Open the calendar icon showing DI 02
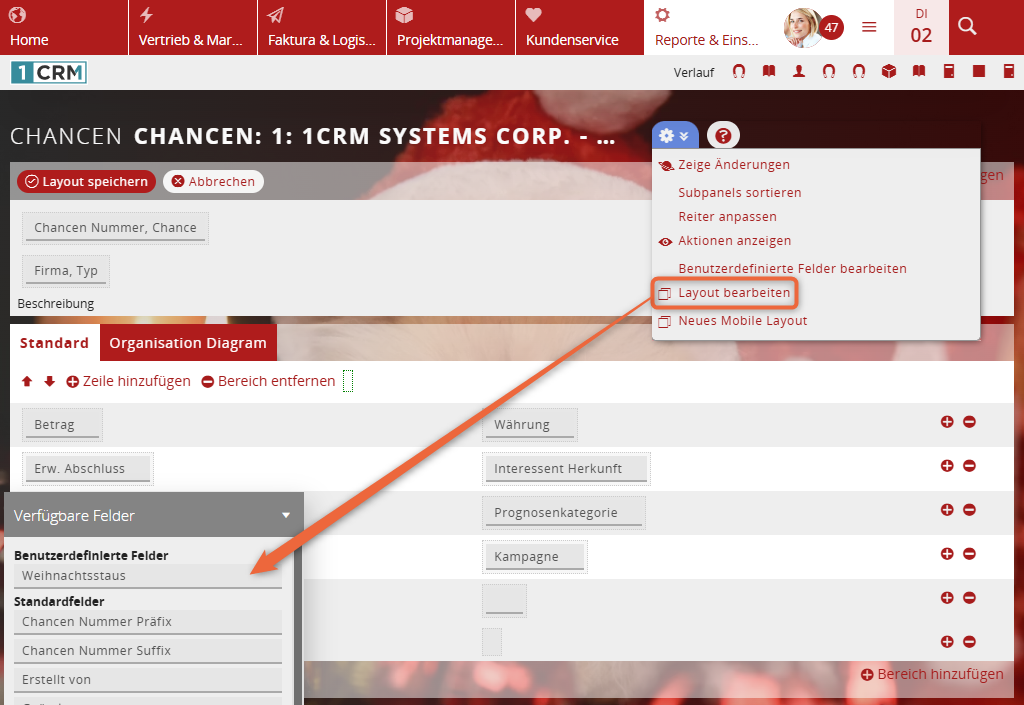The width and height of the screenshot is (1024, 705). pyautogui.click(x=920, y=27)
